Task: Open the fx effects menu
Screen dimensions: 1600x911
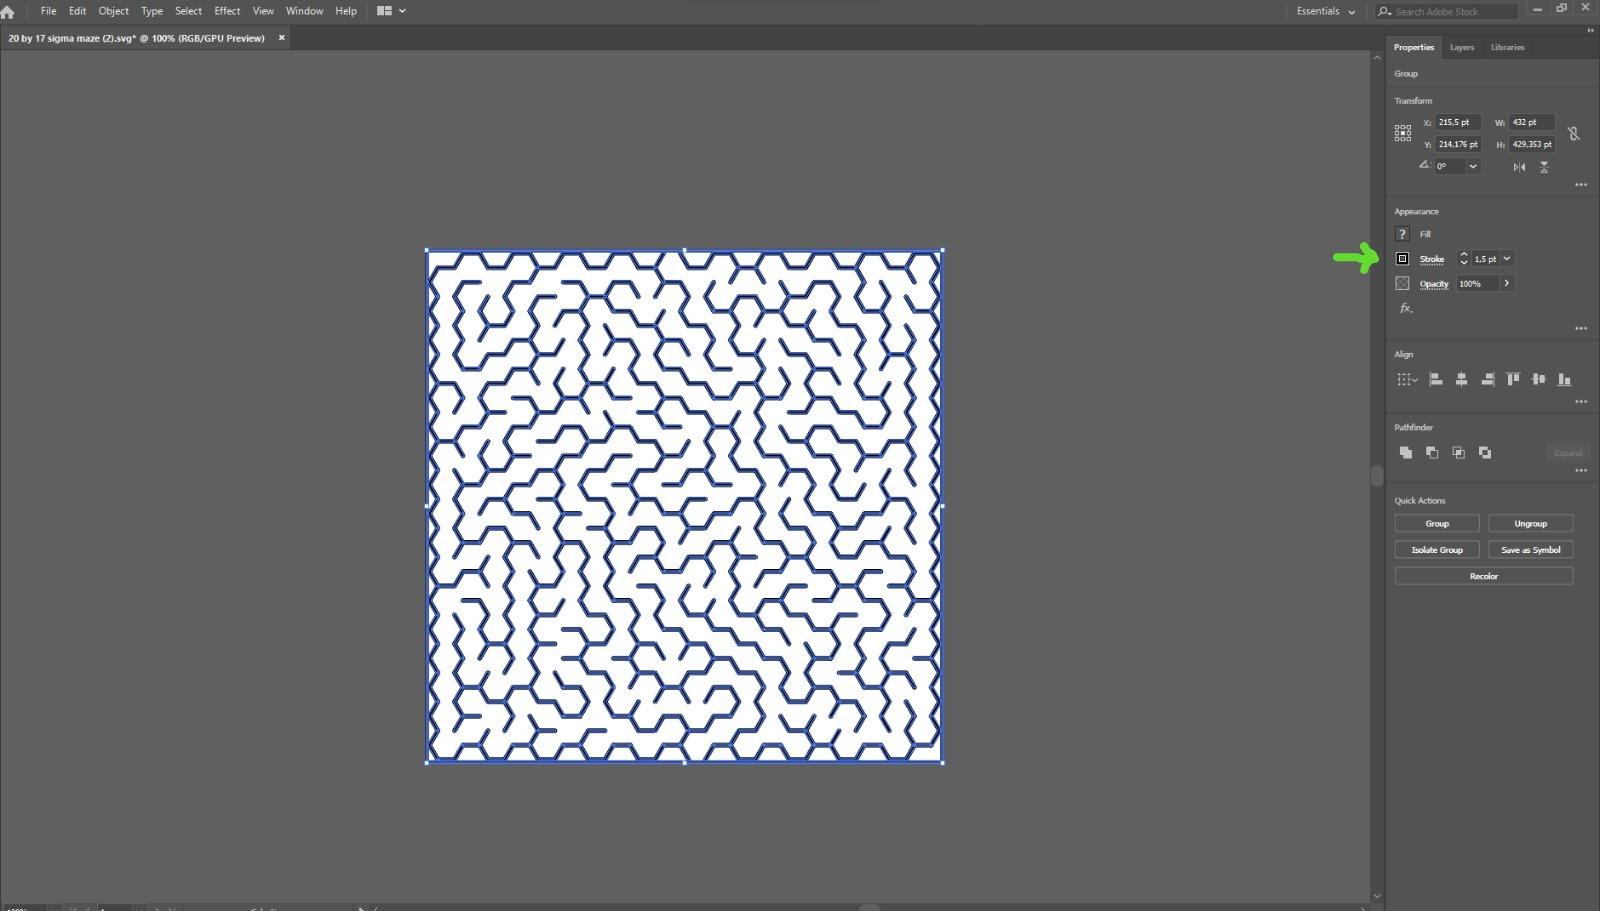Action: click(x=1406, y=308)
